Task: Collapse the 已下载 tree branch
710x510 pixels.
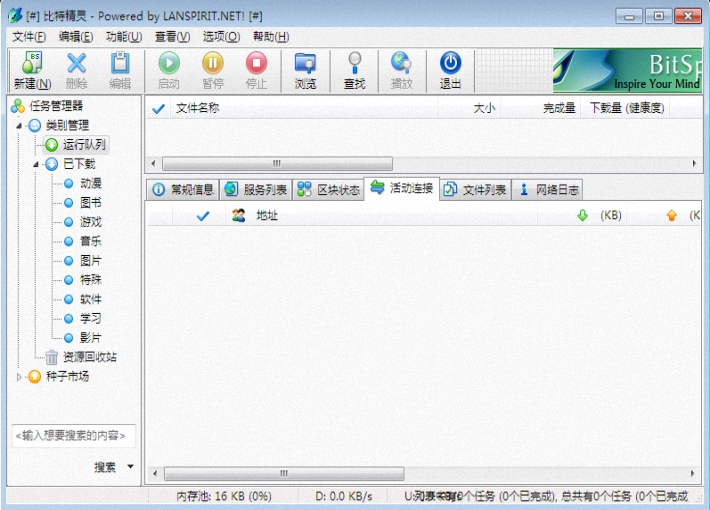Action: pos(36,164)
